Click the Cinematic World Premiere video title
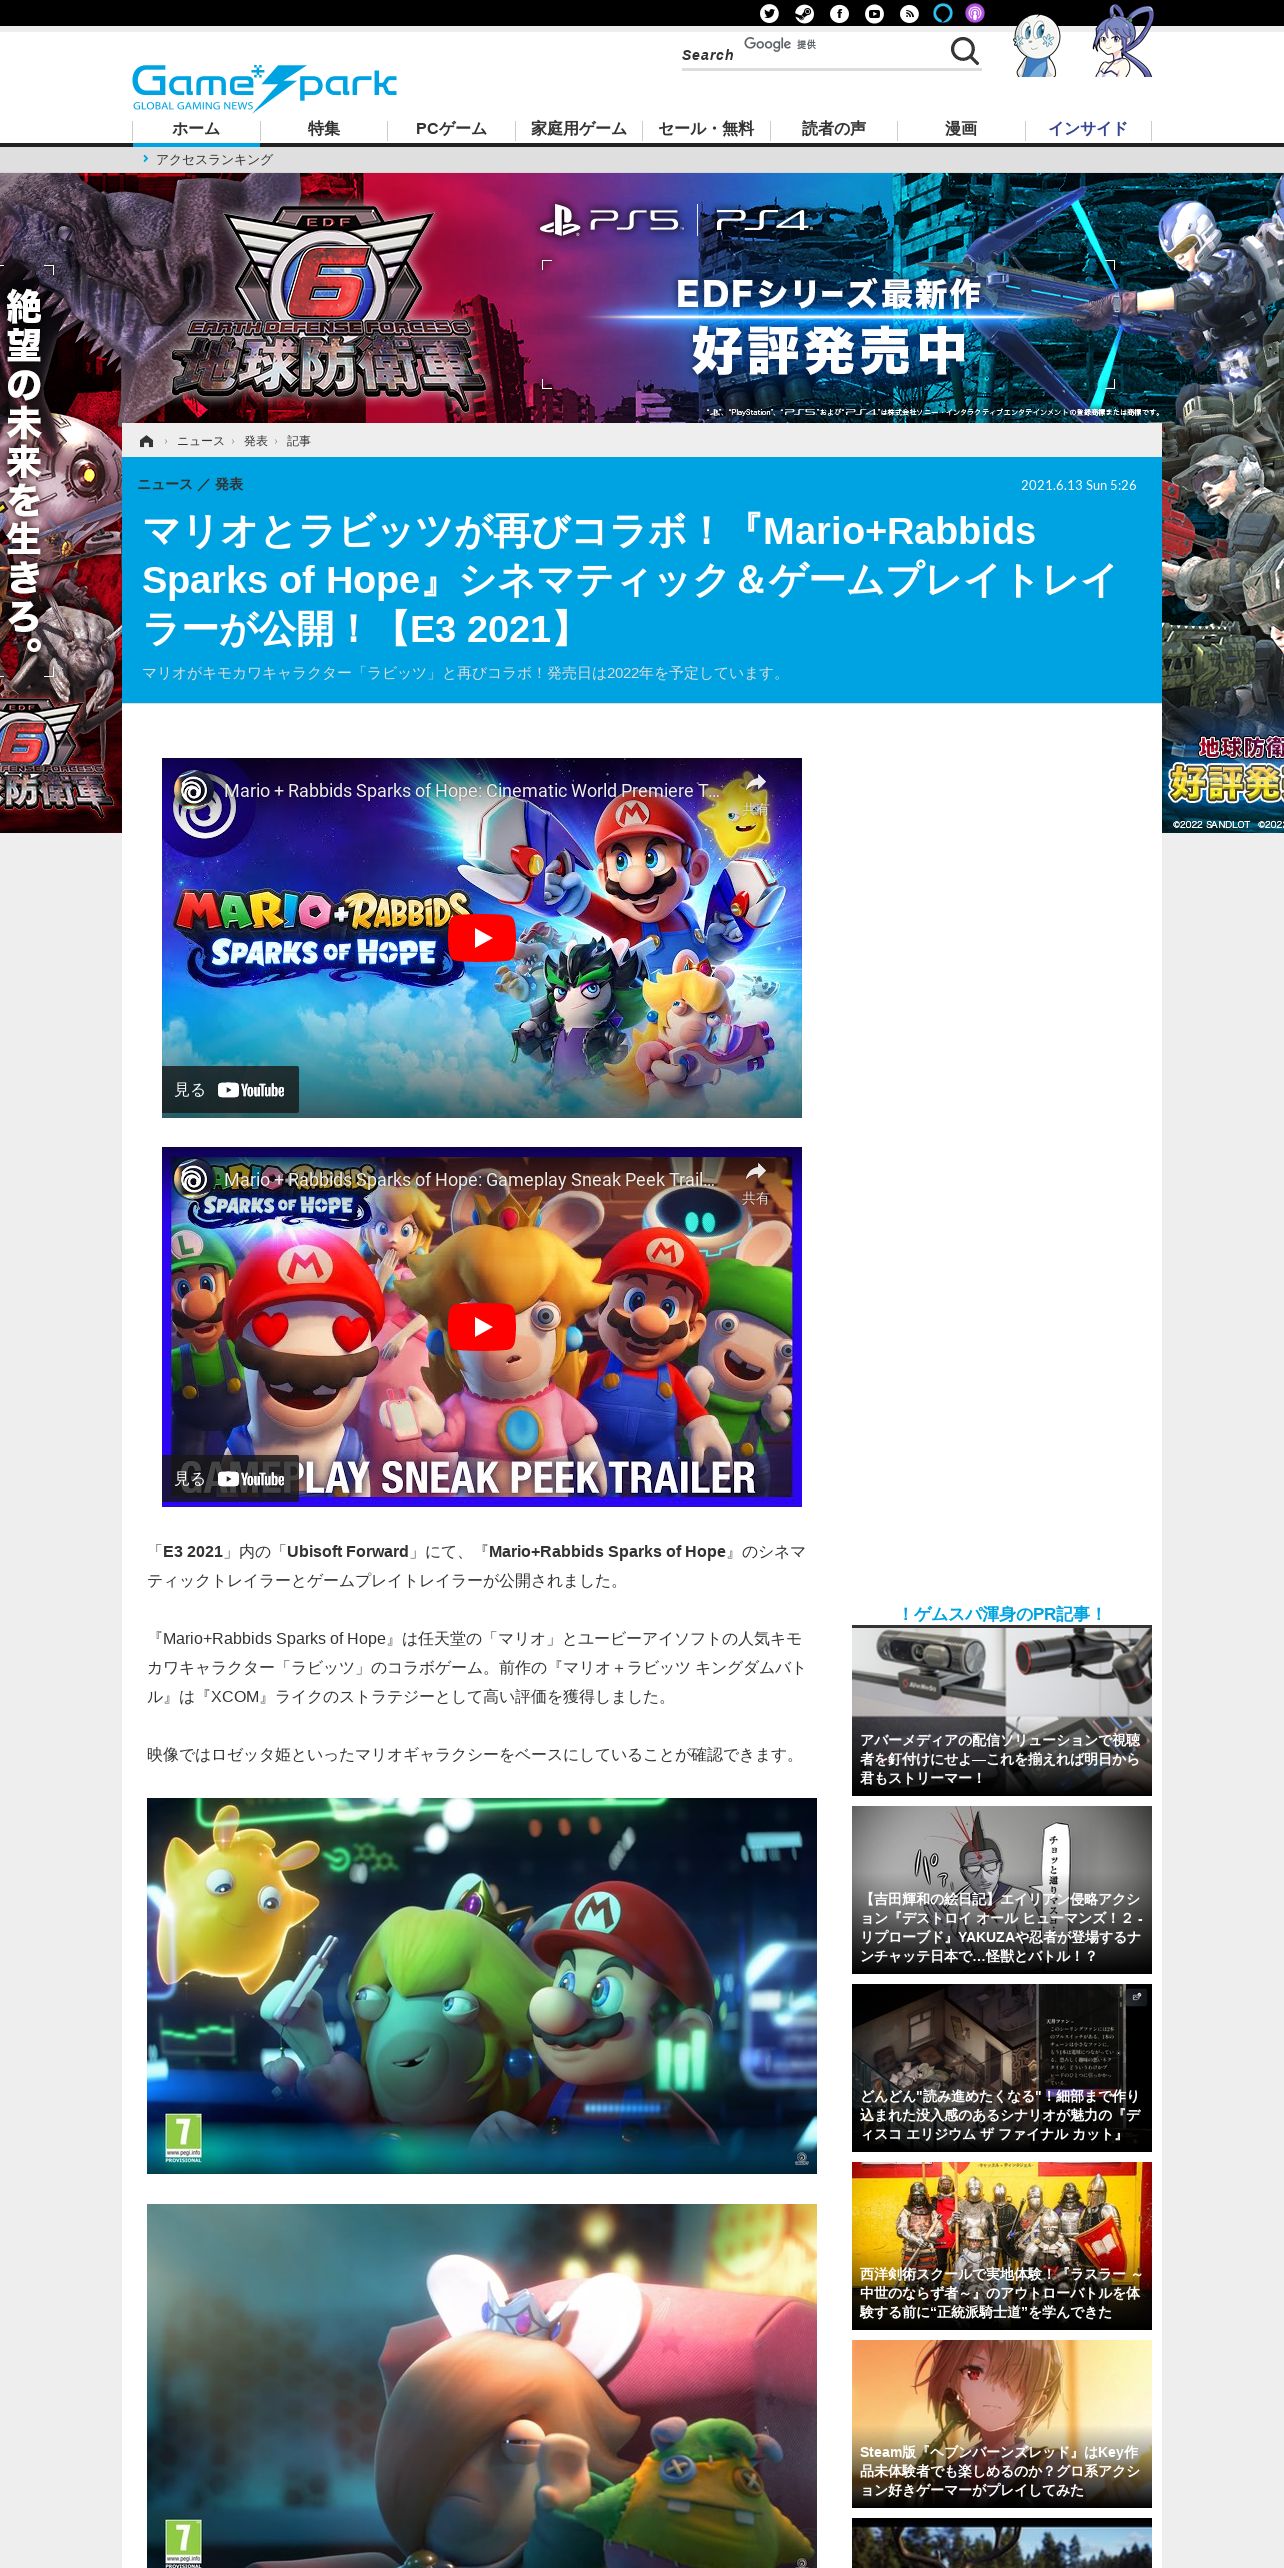Image resolution: width=1284 pixels, height=2568 pixels. [x=471, y=791]
